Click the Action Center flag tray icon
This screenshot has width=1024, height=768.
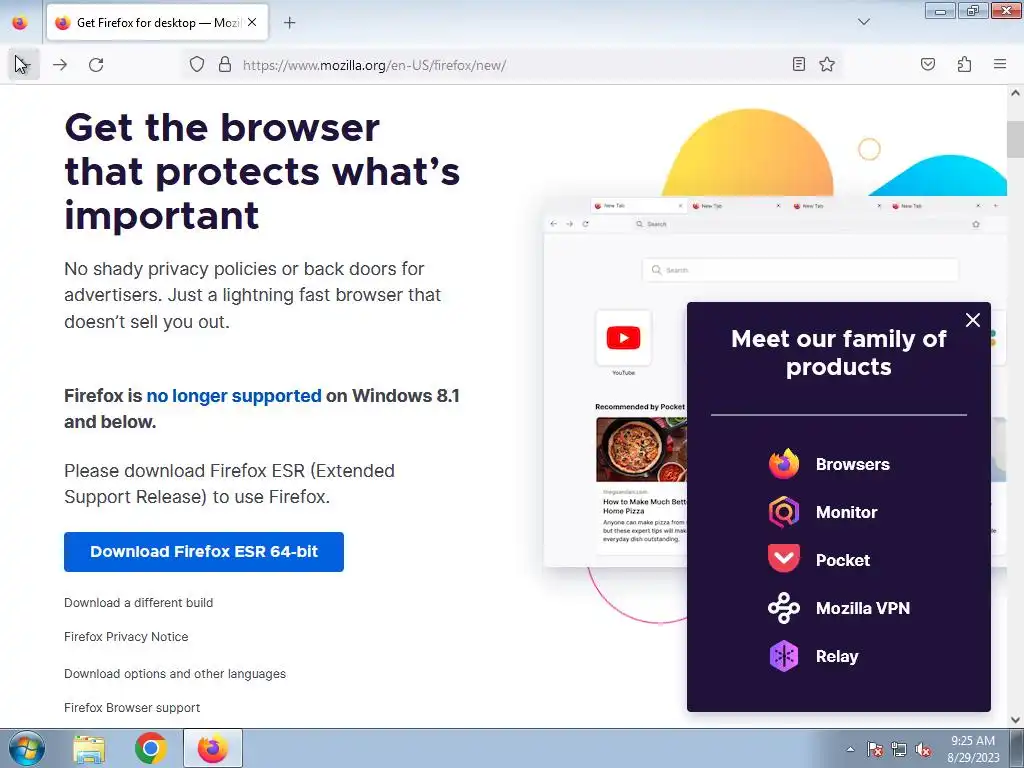click(x=874, y=749)
